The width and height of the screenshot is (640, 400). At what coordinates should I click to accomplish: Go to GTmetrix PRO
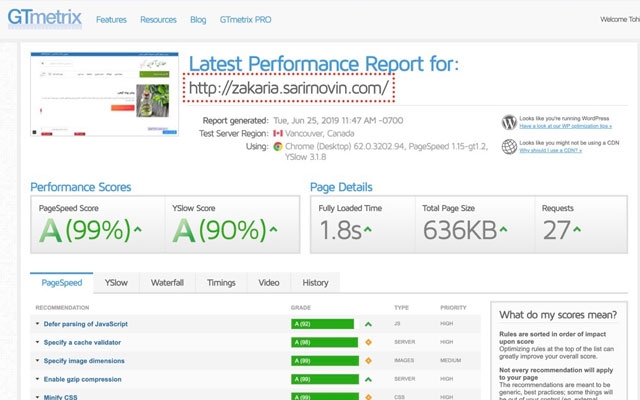(245, 20)
